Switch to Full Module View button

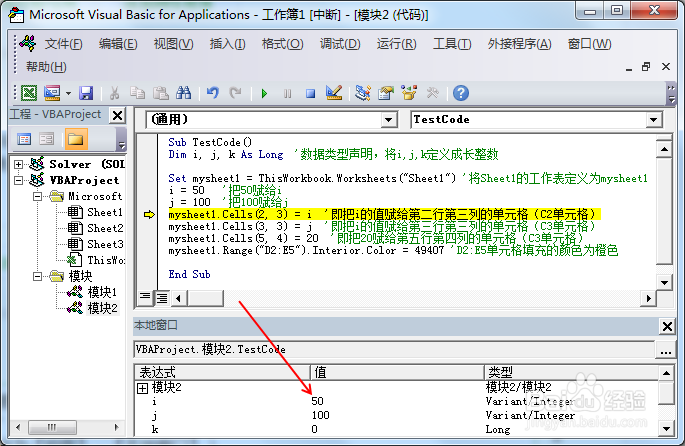[162, 298]
